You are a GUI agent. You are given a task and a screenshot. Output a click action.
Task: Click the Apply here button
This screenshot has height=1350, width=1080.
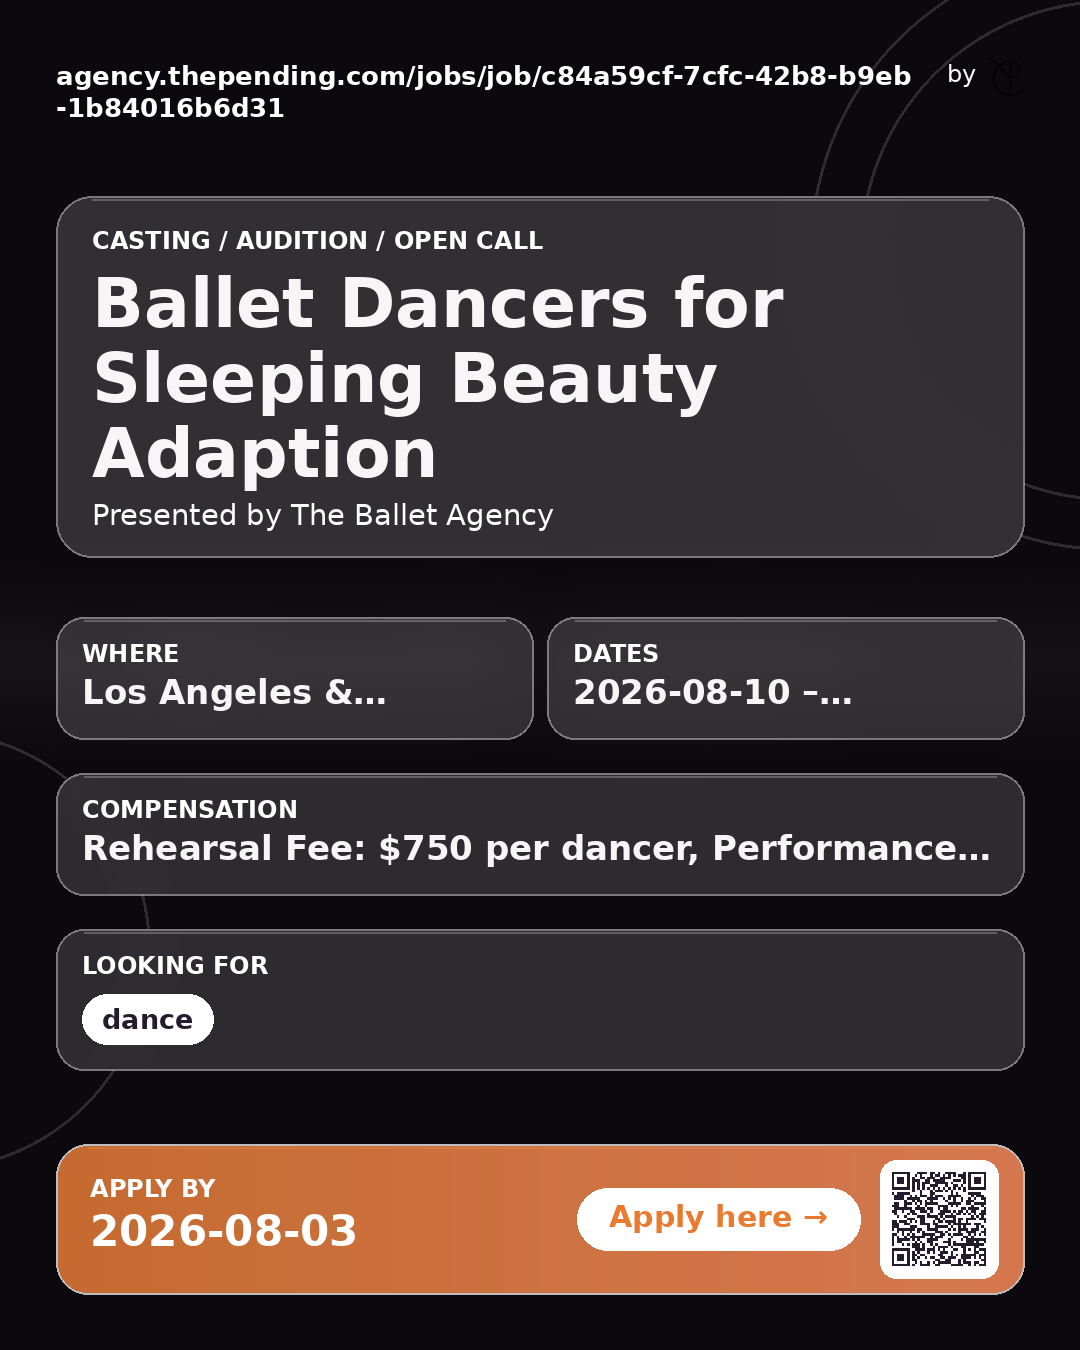click(718, 1219)
